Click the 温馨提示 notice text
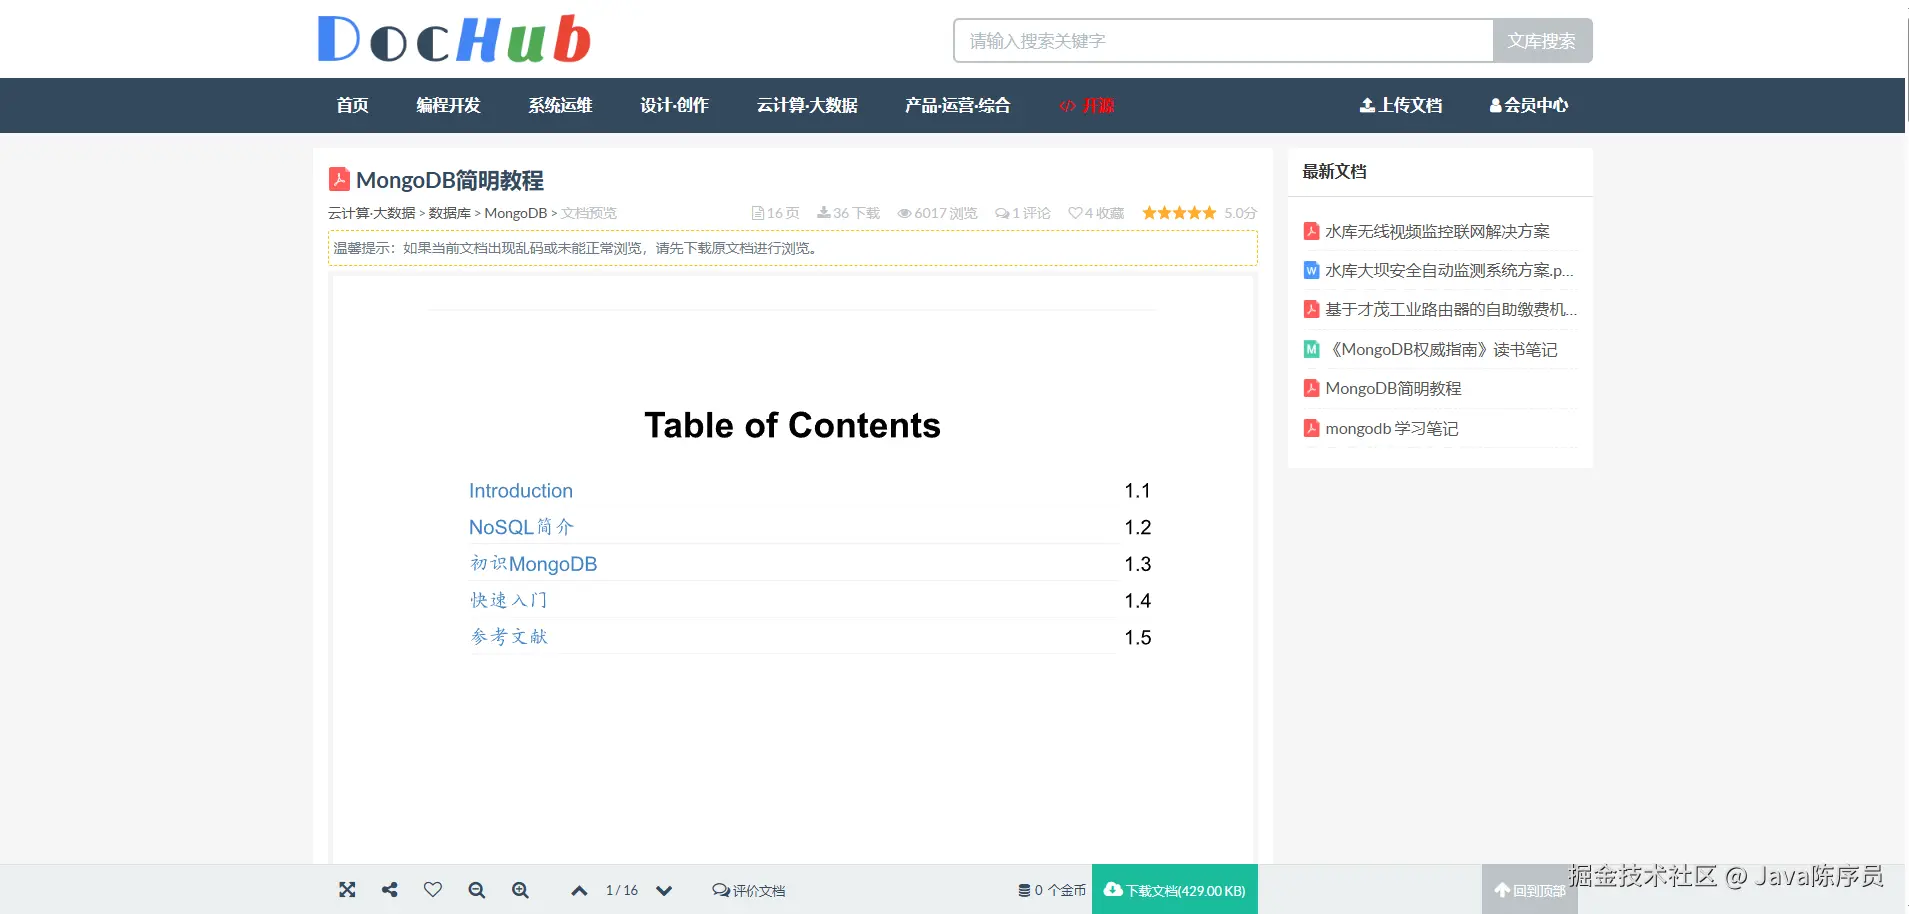This screenshot has width=1909, height=914. coord(575,248)
